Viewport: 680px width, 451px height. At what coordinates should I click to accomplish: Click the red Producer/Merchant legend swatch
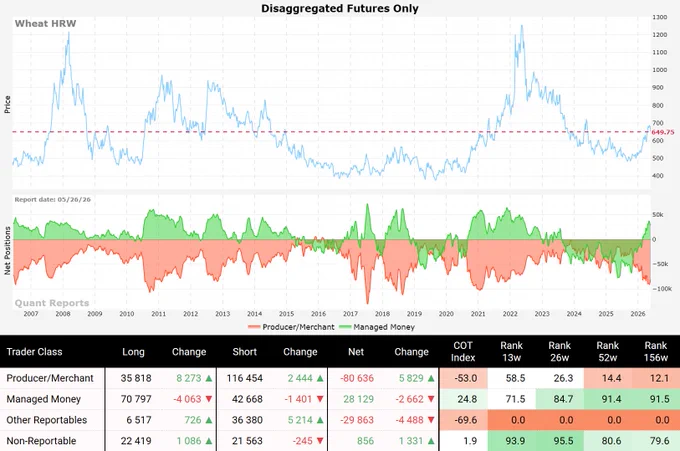tap(254, 327)
